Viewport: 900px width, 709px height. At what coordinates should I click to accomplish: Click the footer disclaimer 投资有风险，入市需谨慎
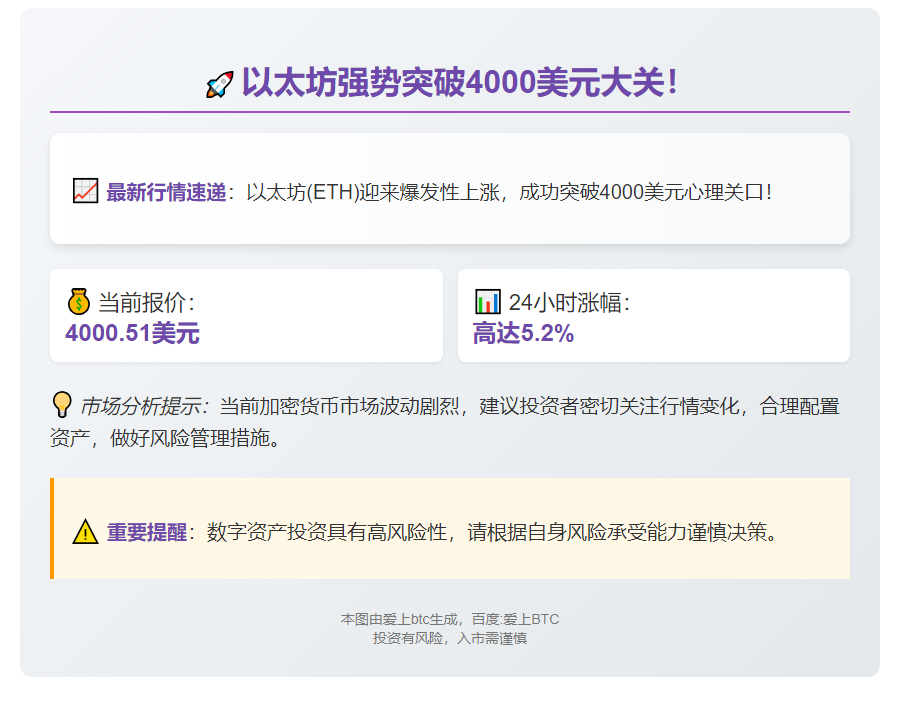click(x=450, y=638)
